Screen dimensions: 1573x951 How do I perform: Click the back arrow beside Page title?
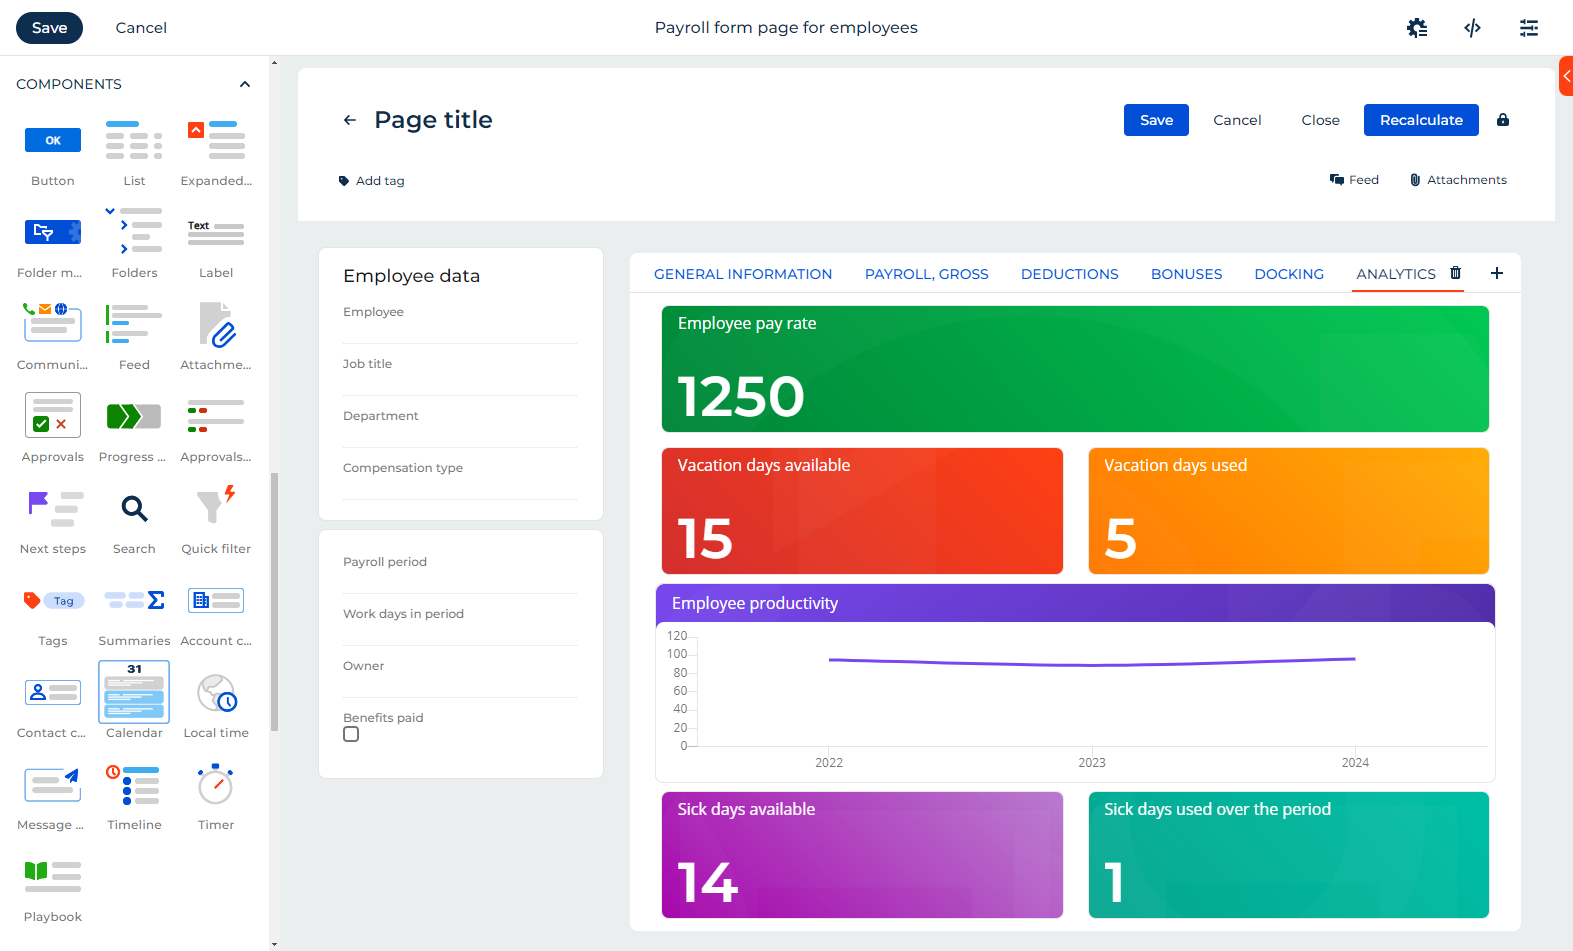[x=350, y=120]
